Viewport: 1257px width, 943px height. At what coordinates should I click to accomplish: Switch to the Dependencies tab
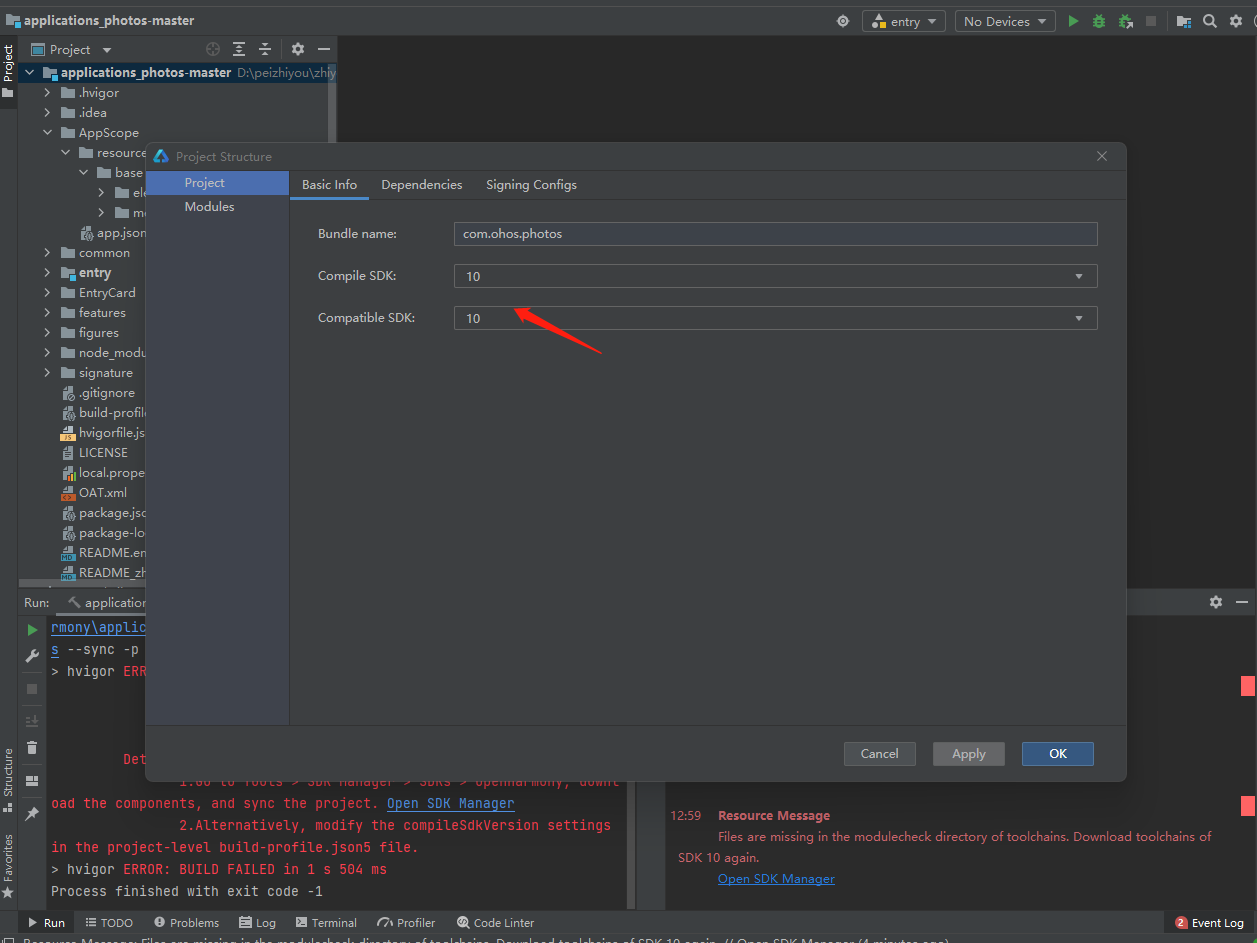click(422, 185)
